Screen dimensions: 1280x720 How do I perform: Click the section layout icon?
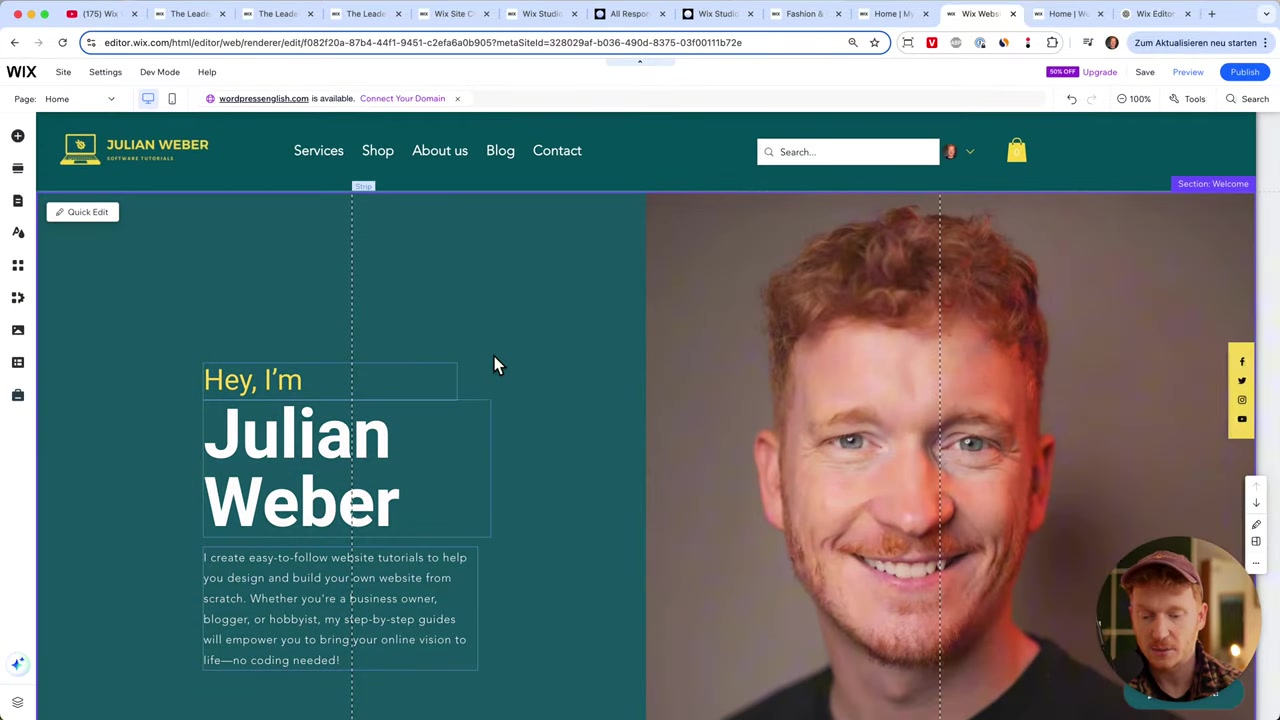[x=1256, y=542]
